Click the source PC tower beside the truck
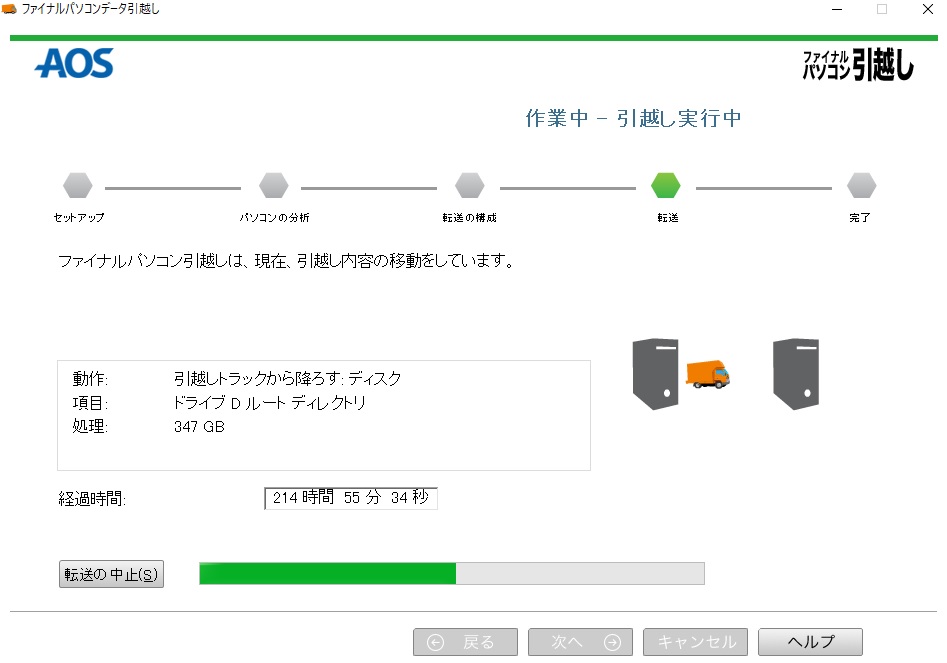This screenshot has width=947, height=663. [655, 374]
